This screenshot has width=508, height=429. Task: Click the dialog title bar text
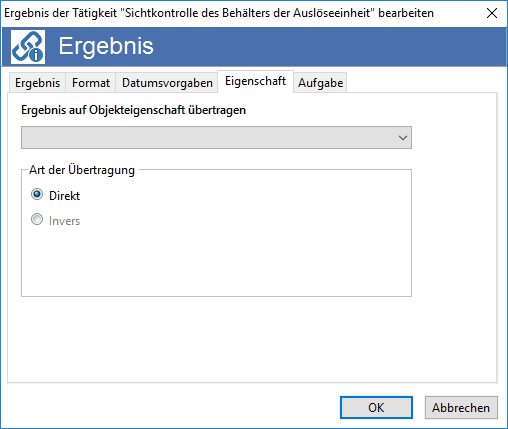click(x=219, y=13)
